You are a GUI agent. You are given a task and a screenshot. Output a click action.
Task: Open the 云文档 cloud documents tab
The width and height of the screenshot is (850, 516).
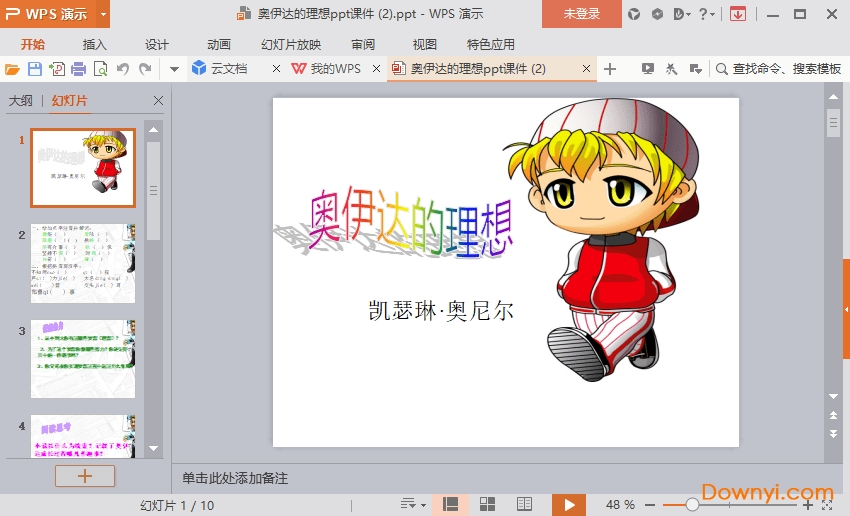coord(229,68)
